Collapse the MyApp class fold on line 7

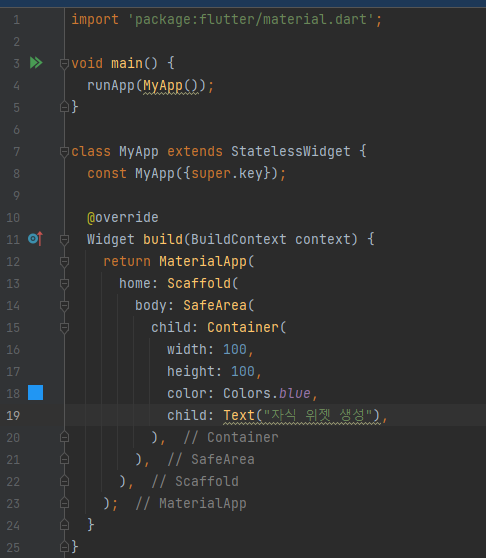[64, 152]
